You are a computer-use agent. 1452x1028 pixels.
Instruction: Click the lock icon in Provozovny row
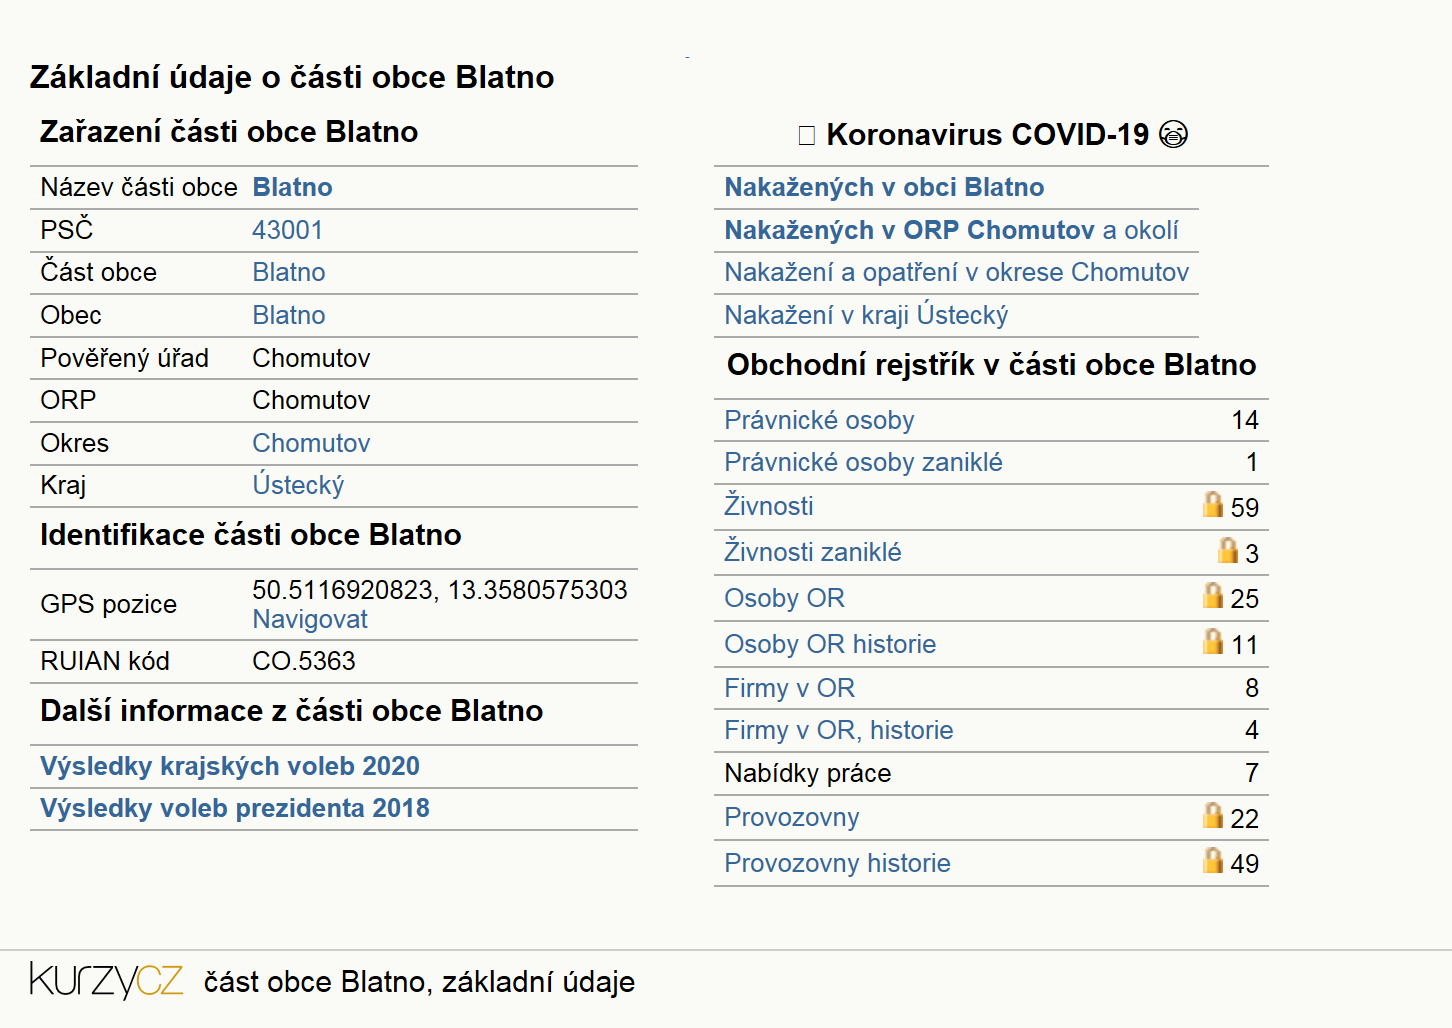coord(1213,815)
